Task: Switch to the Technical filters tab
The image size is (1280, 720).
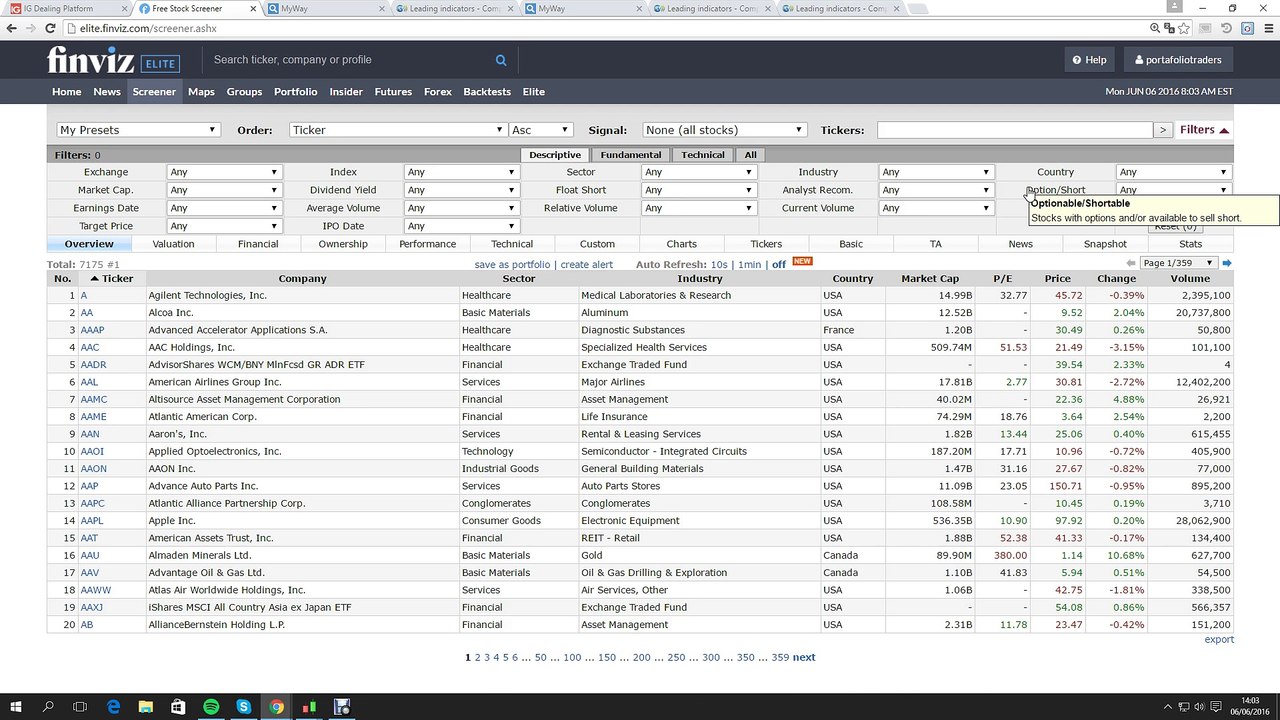Action: (703, 155)
